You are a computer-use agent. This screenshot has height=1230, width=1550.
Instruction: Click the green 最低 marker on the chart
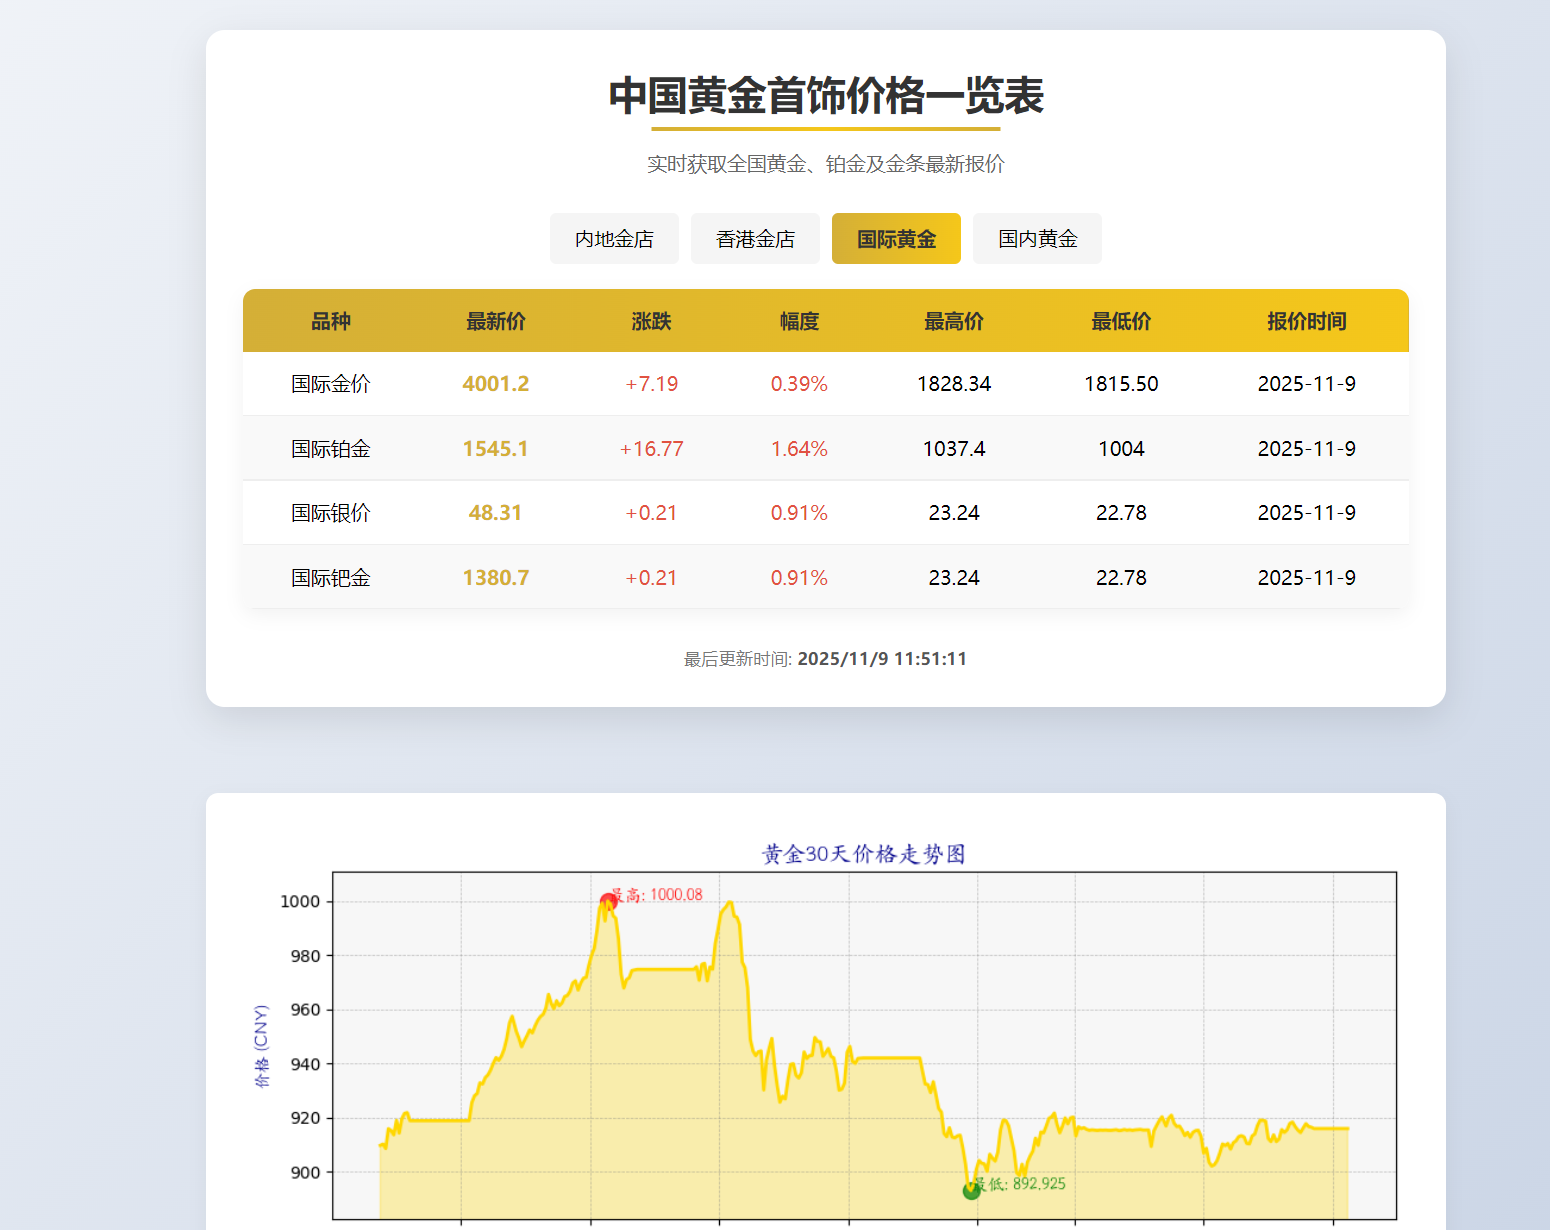(971, 1190)
